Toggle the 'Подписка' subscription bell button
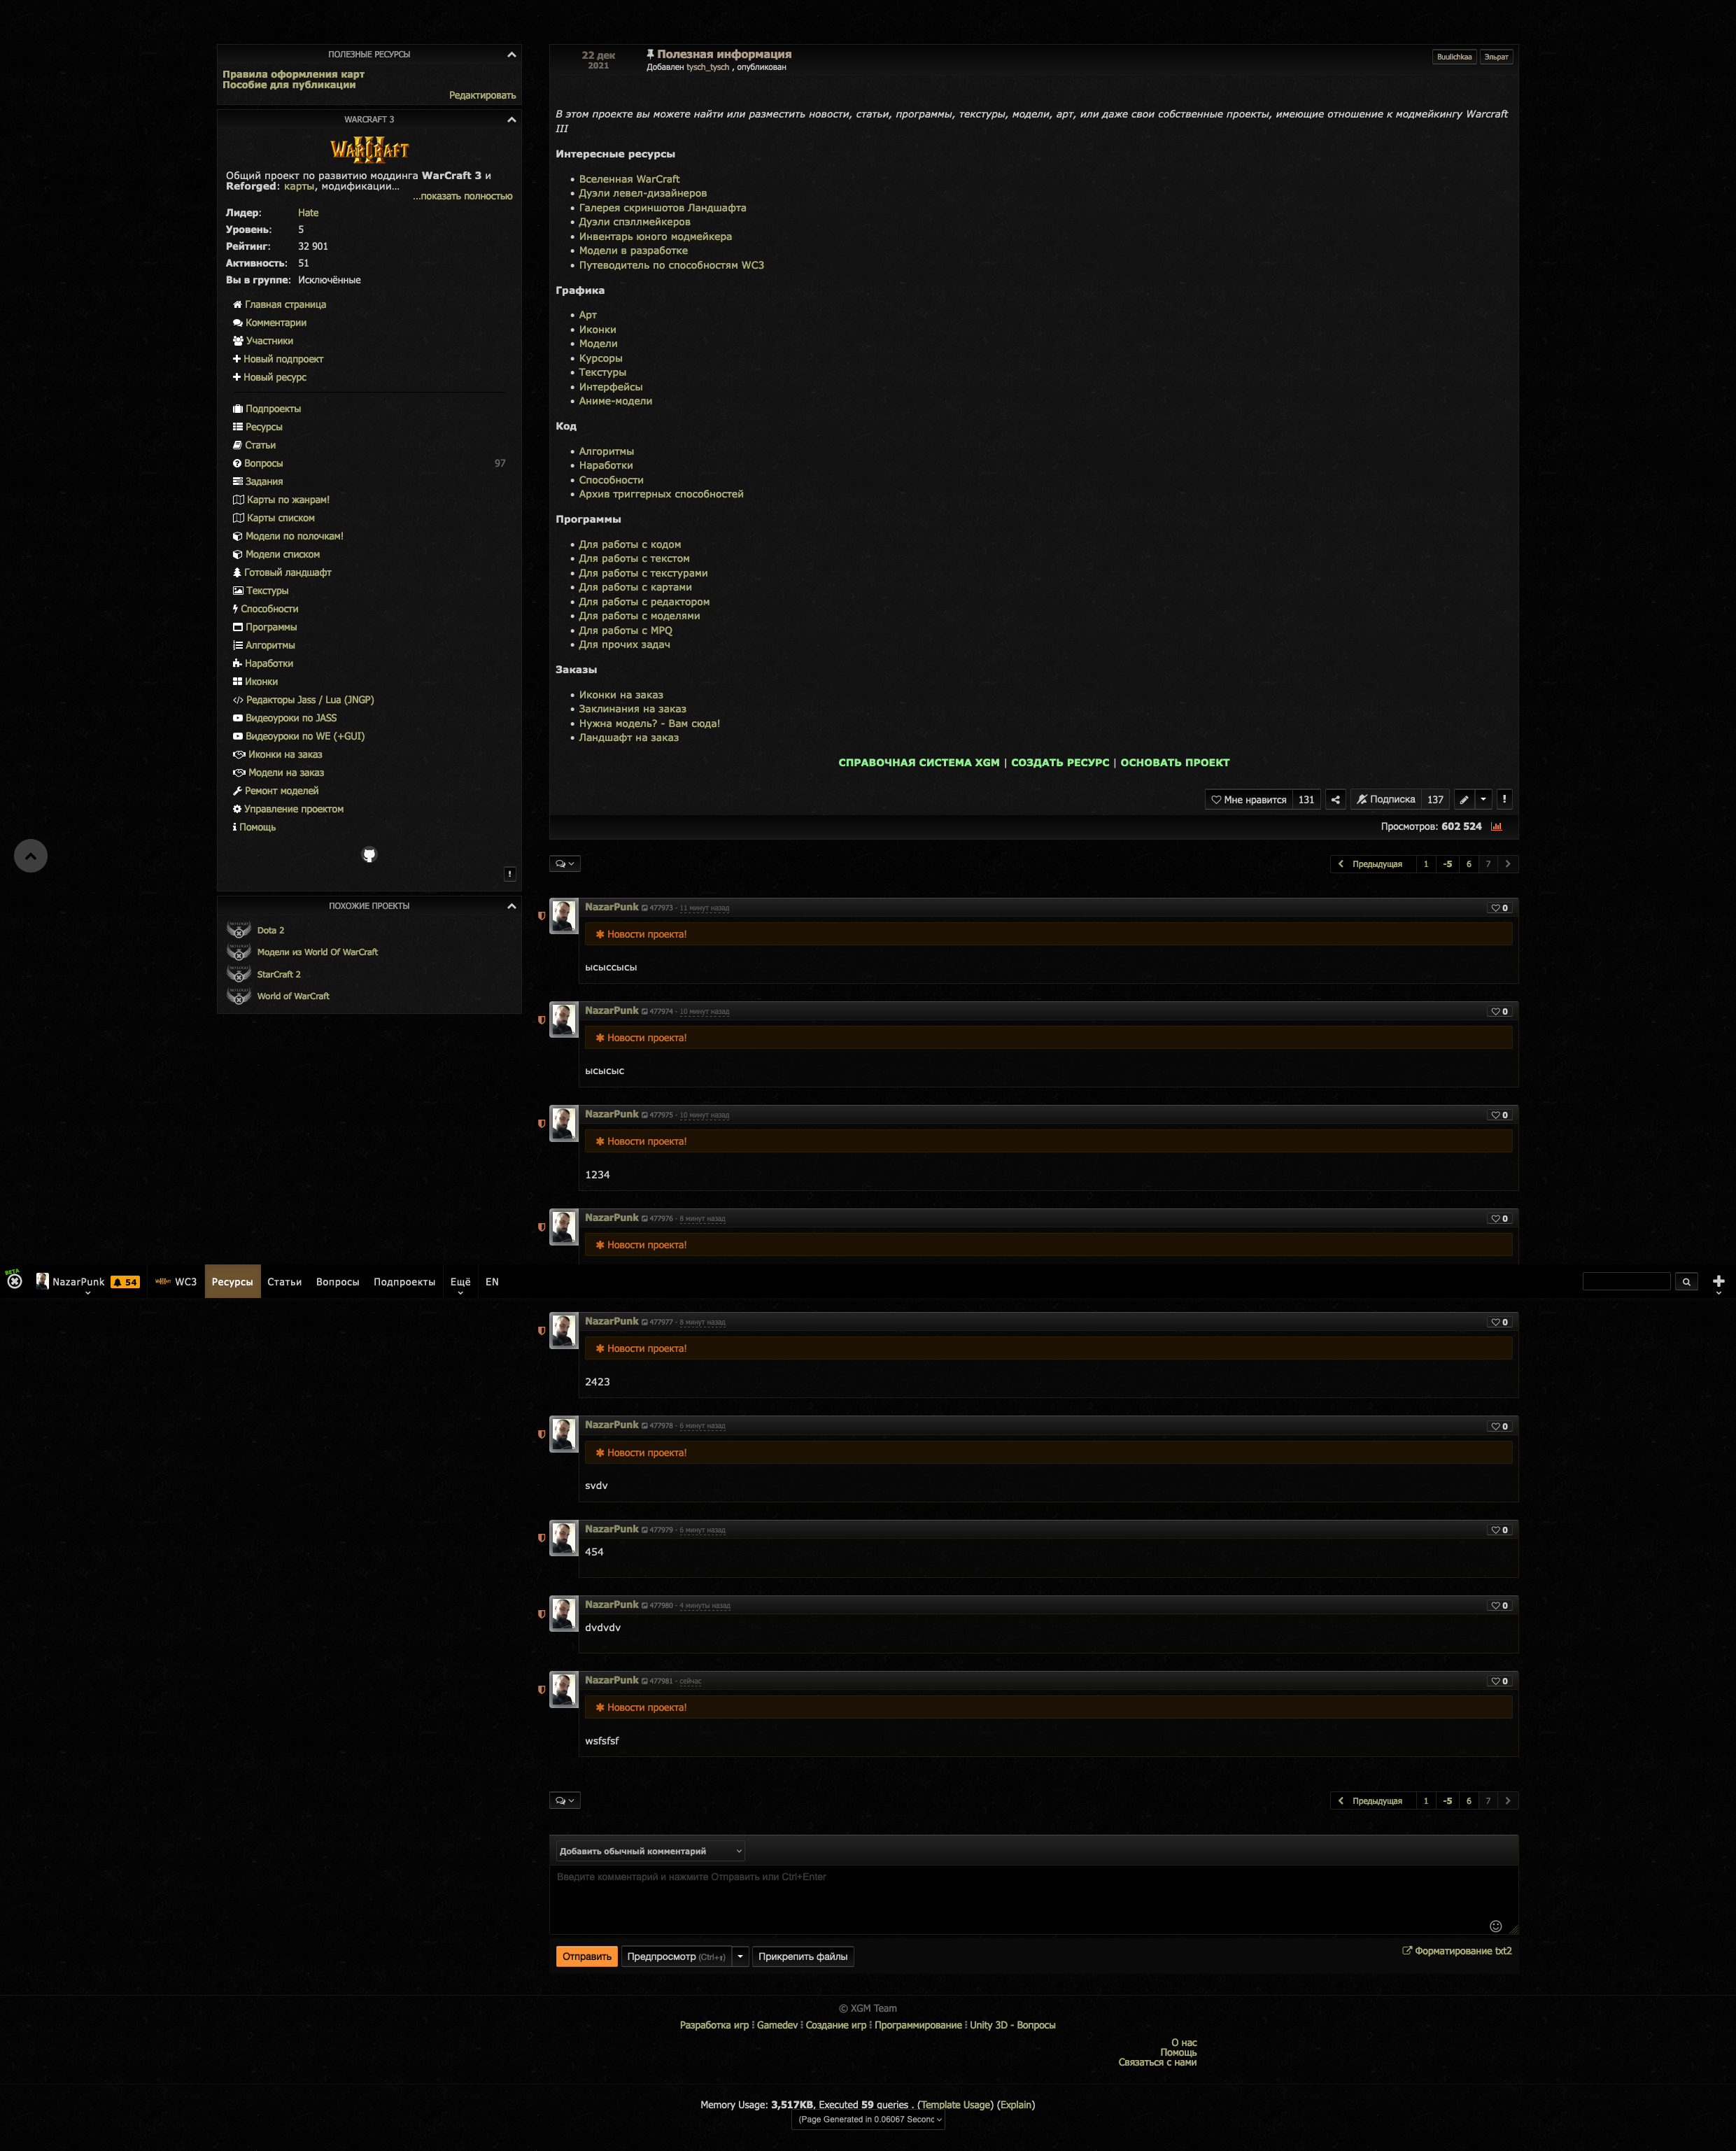 (x=1385, y=799)
